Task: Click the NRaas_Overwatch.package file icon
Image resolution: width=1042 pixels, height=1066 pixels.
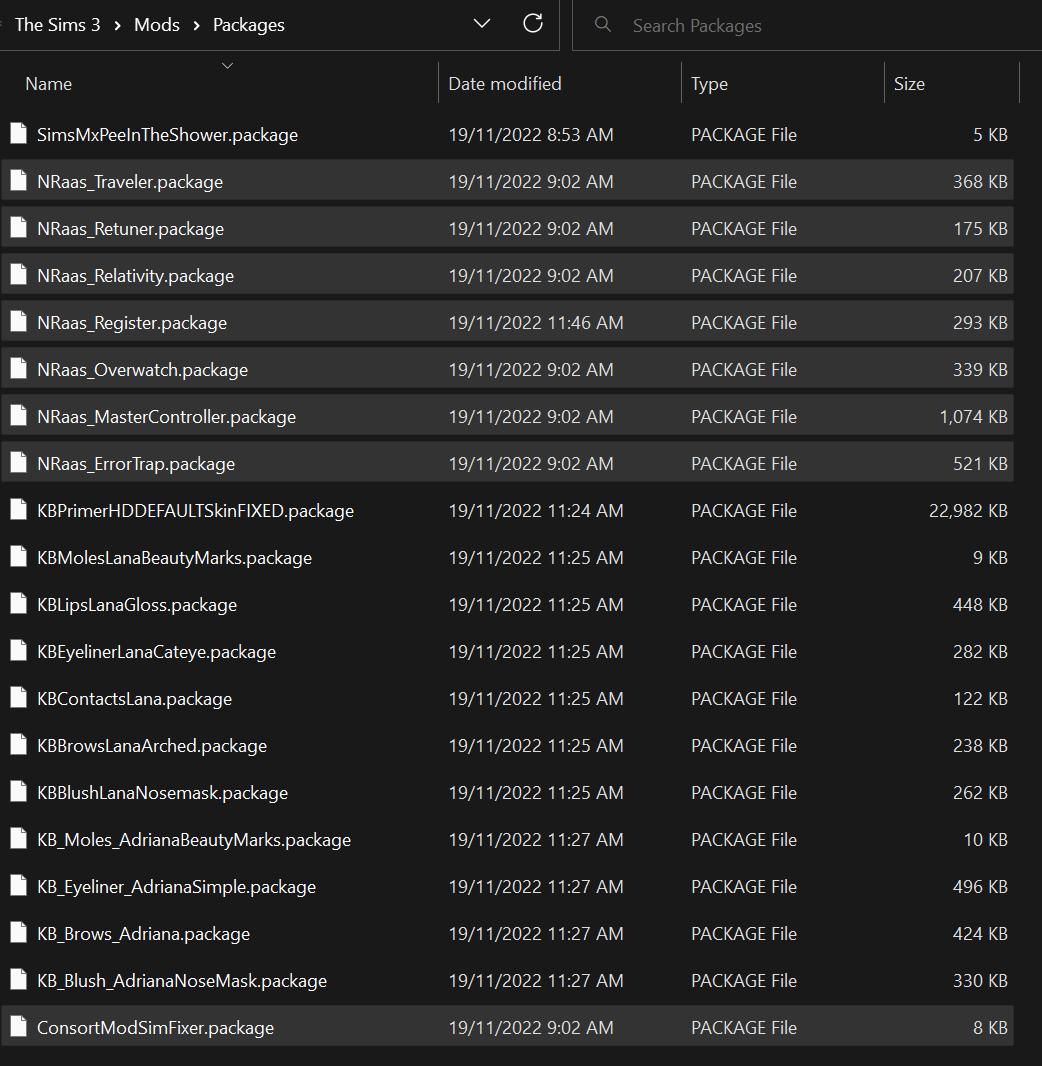Action: click(18, 368)
